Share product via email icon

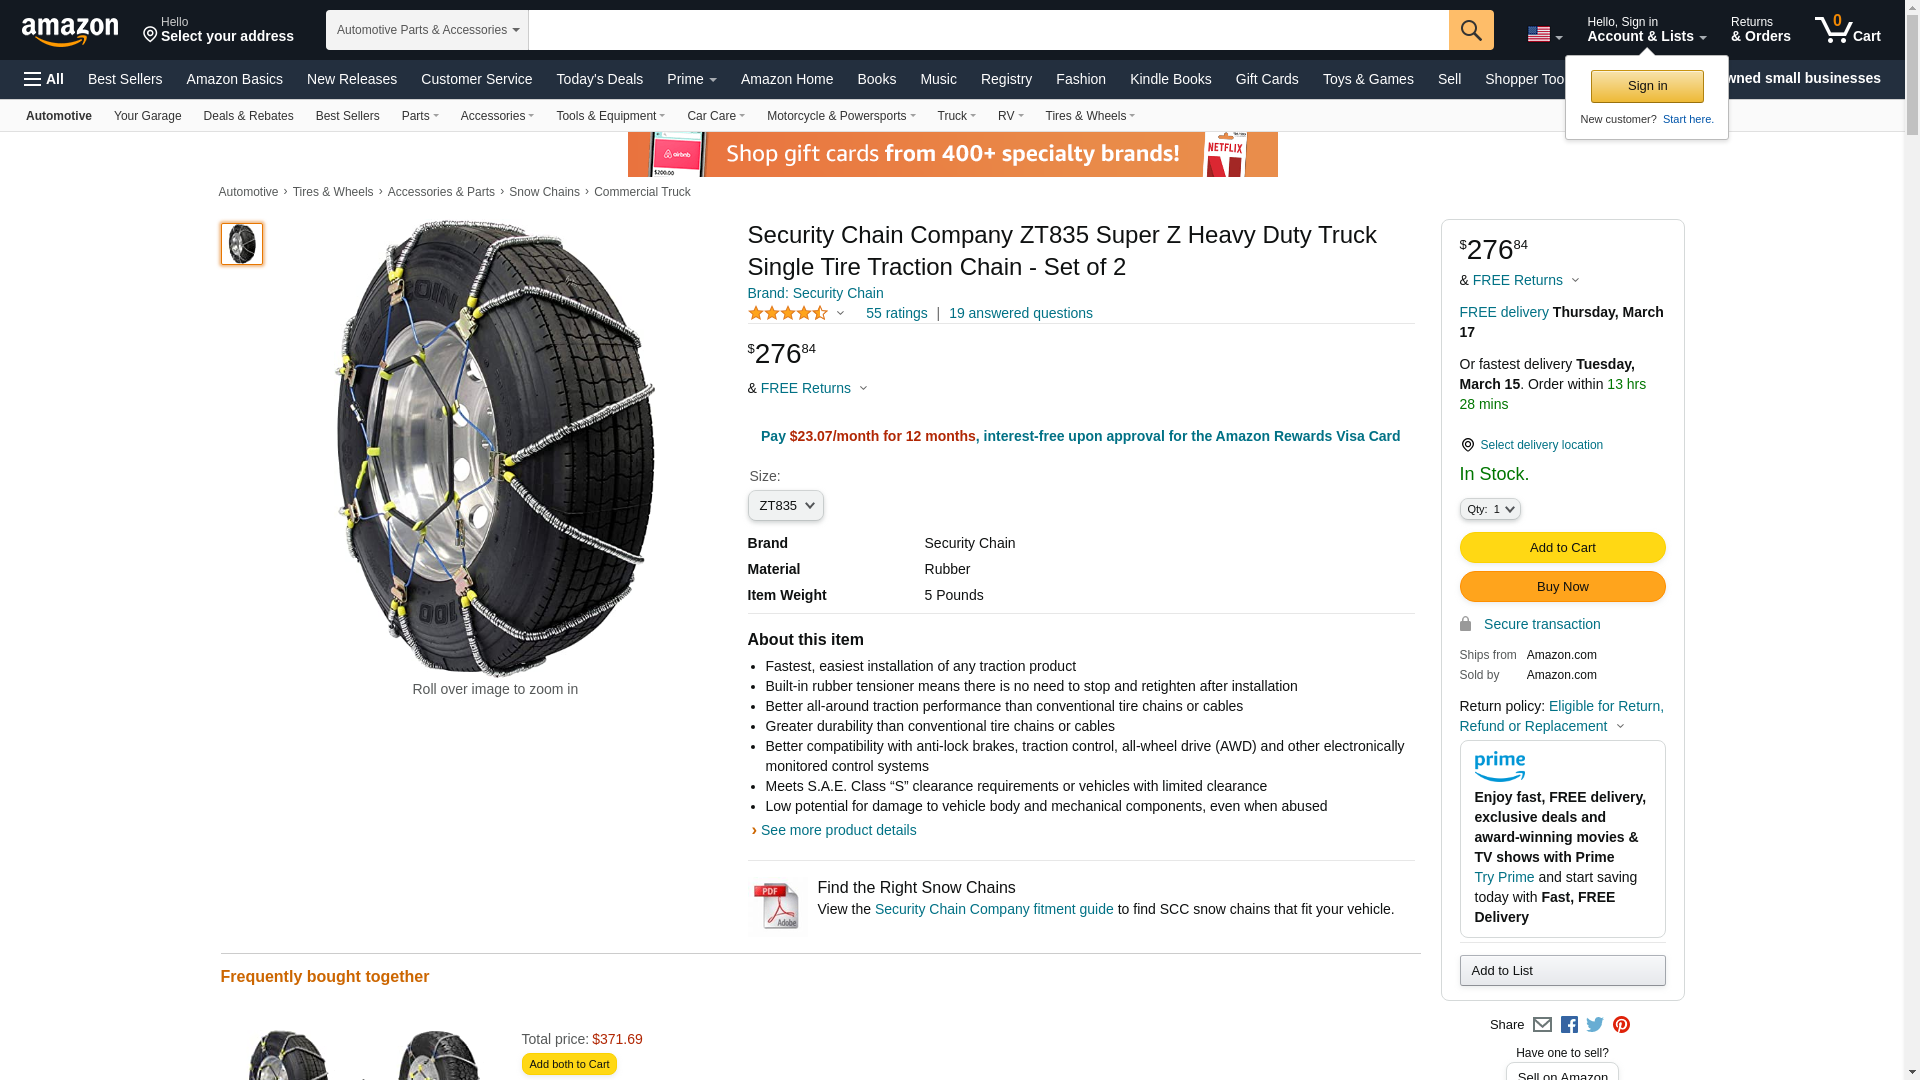[1542, 1025]
